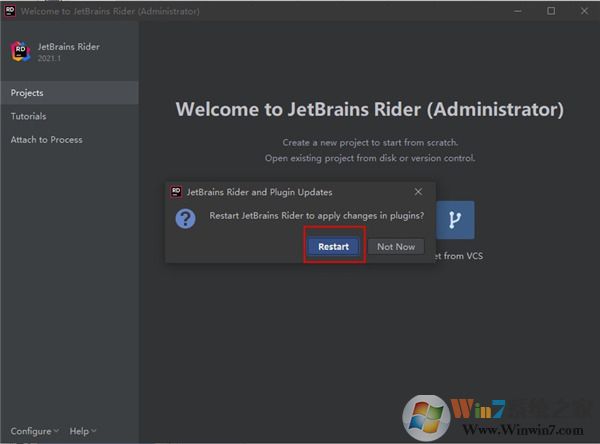Click the Rider icon in the update dialog title
This screenshot has height=444, width=600.
(x=176, y=192)
